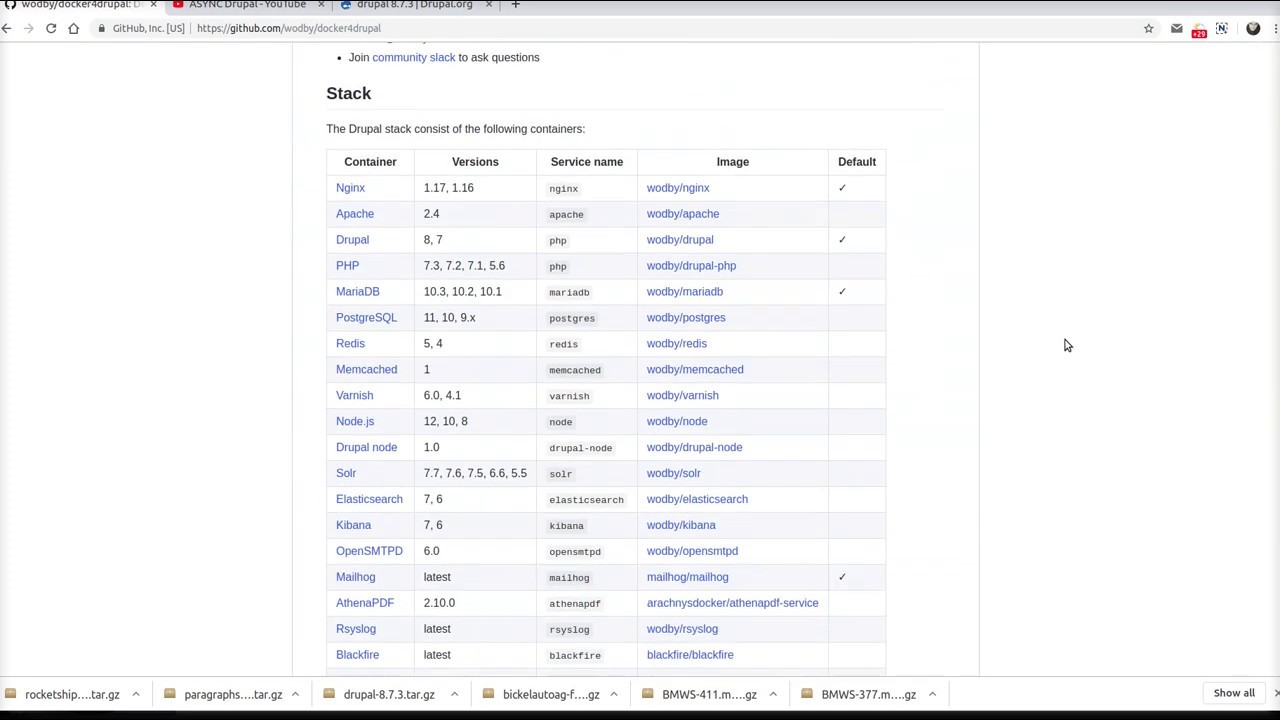Switch to the ASYNC Drupal YouTube tab
1280x720 pixels.
tap(246, 5)
